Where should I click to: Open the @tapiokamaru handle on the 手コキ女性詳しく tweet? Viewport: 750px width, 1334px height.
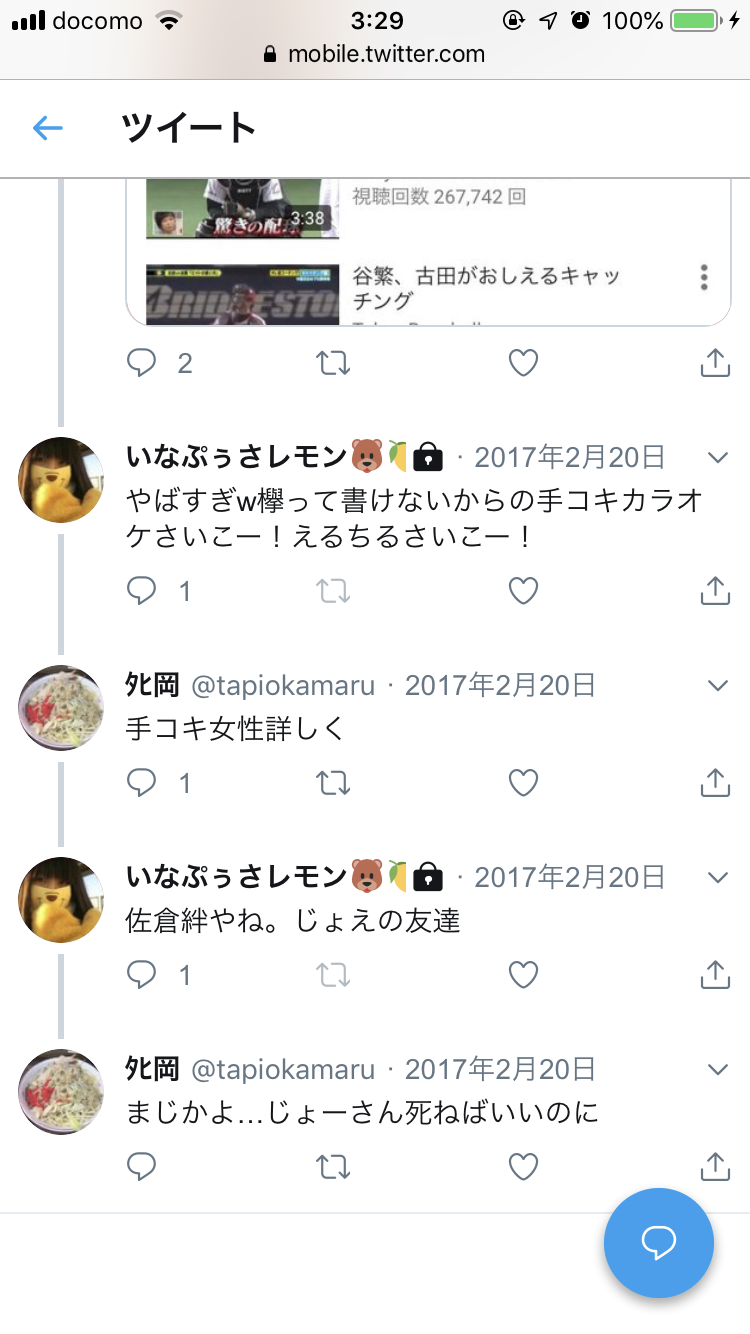click(283, 685)
